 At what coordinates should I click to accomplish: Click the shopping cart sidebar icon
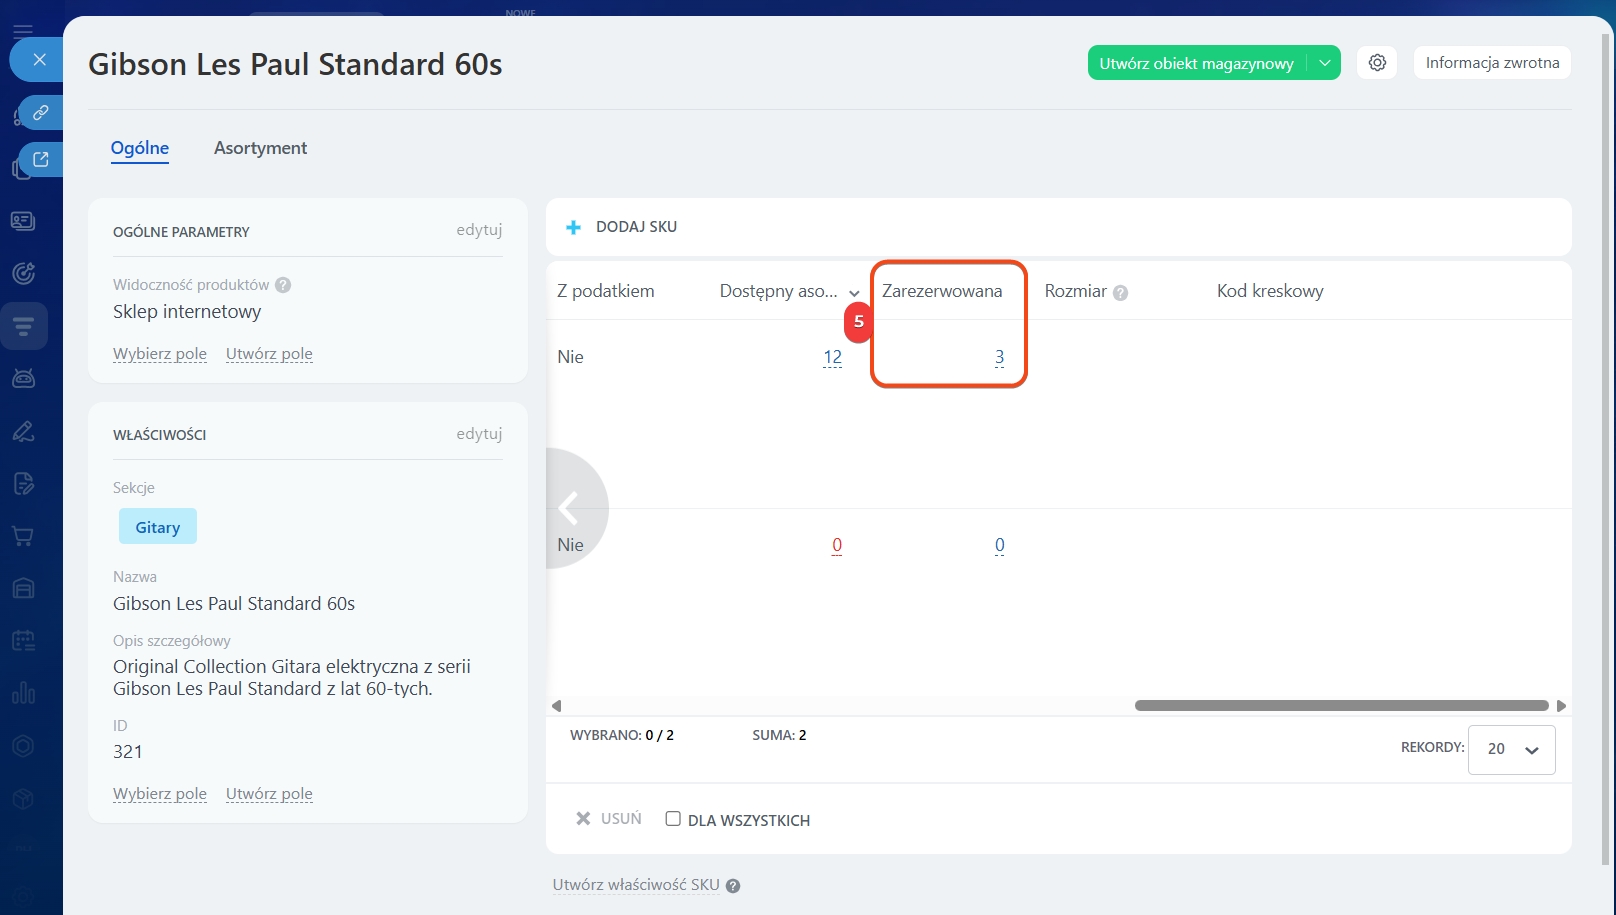(23, 536)
